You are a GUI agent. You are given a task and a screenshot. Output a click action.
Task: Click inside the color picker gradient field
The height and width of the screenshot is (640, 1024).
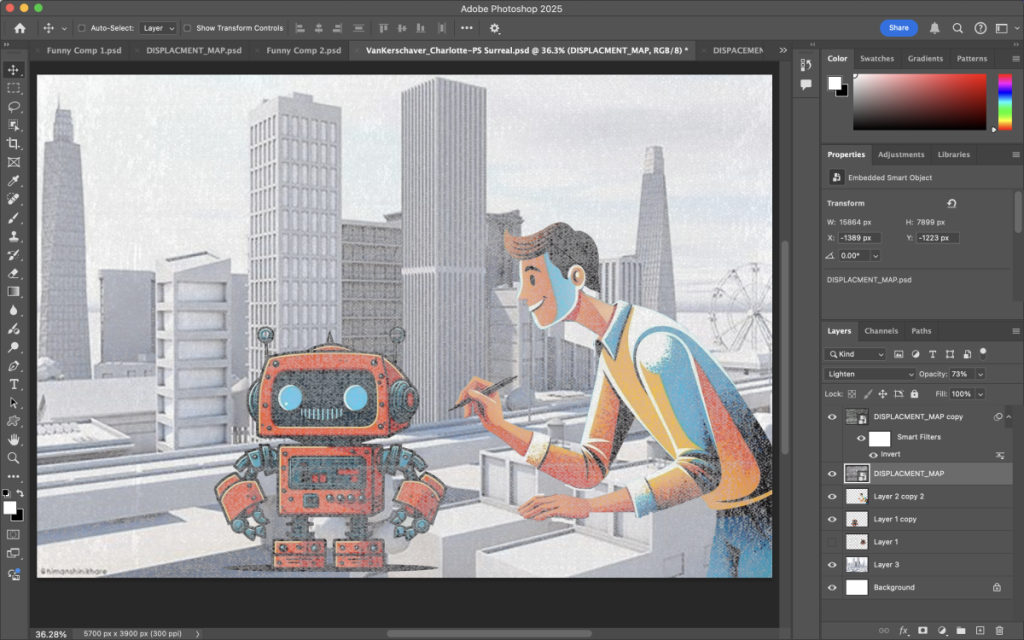(919, 101)
